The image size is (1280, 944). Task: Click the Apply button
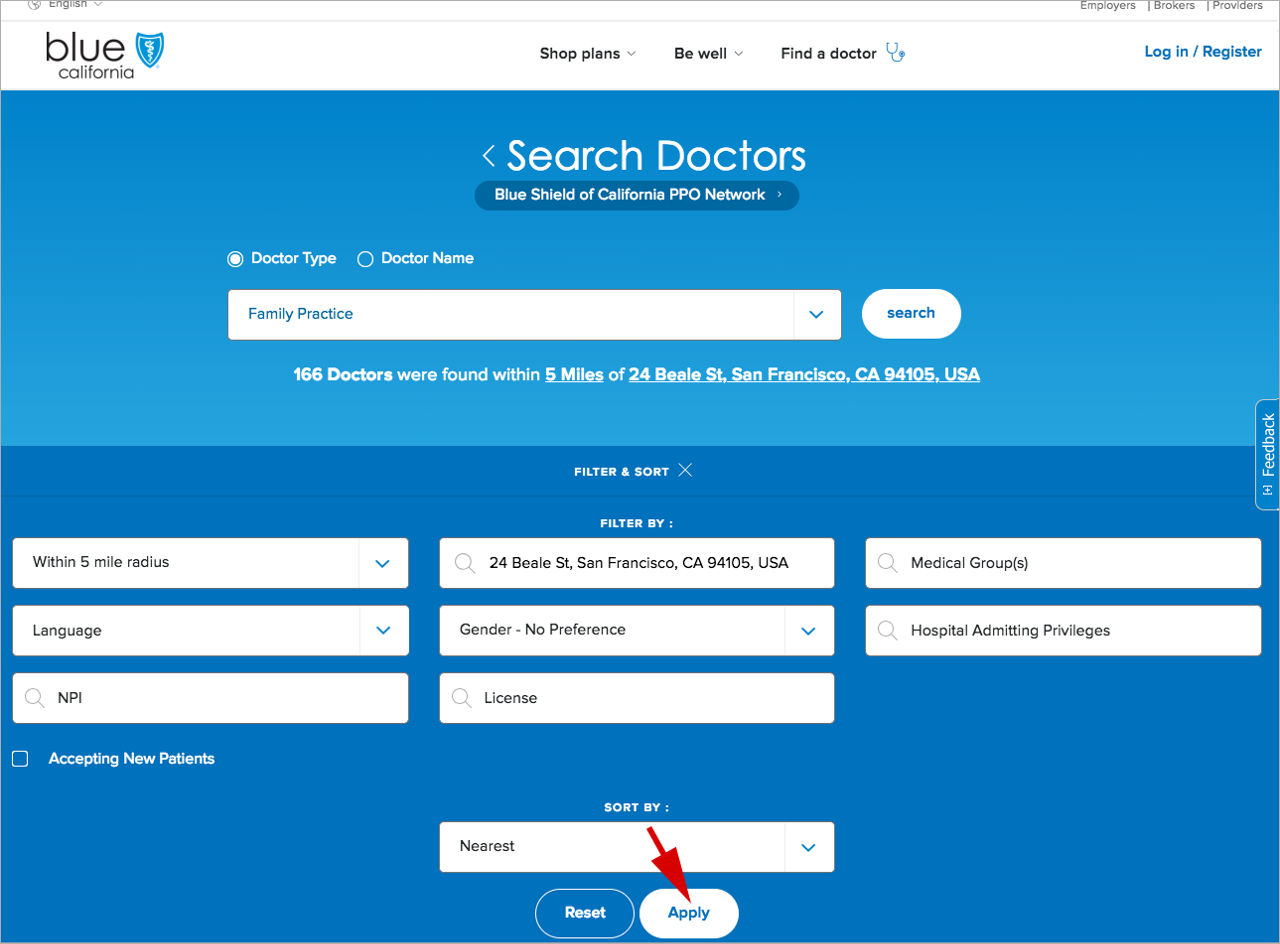[688, 913]
